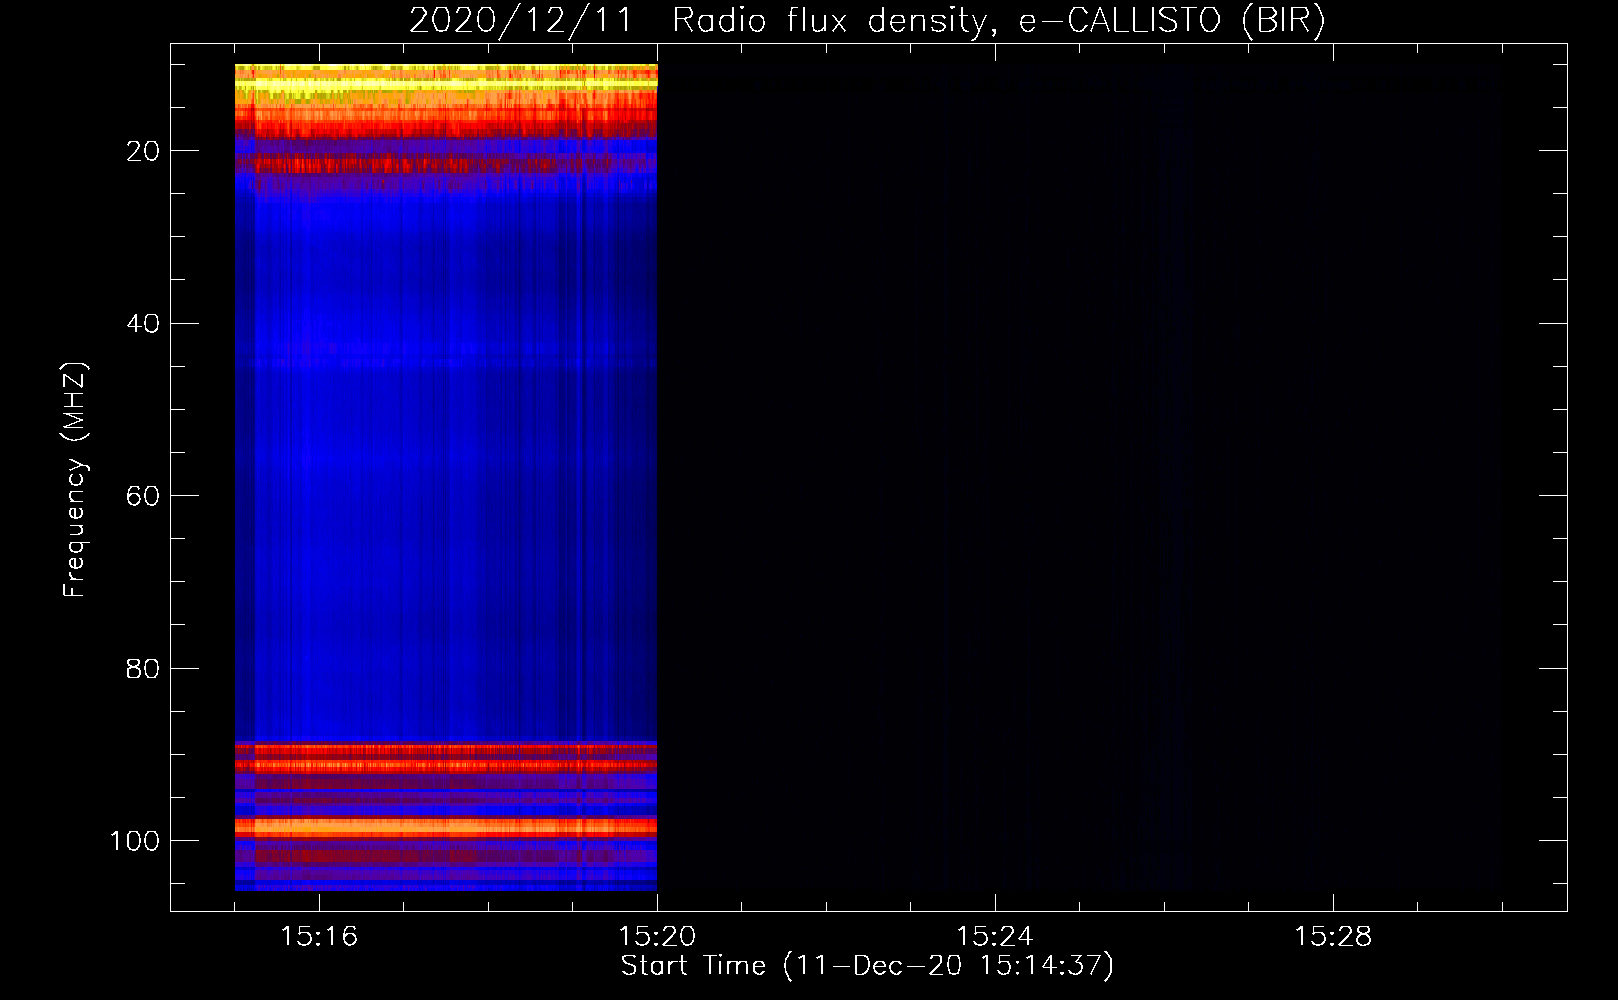Viewport: 1618px width, 1000px height.
Task: Click the plot title 'Radio flux density, e-CALLISTO (BIR)'
Action: tap(999, 21)
